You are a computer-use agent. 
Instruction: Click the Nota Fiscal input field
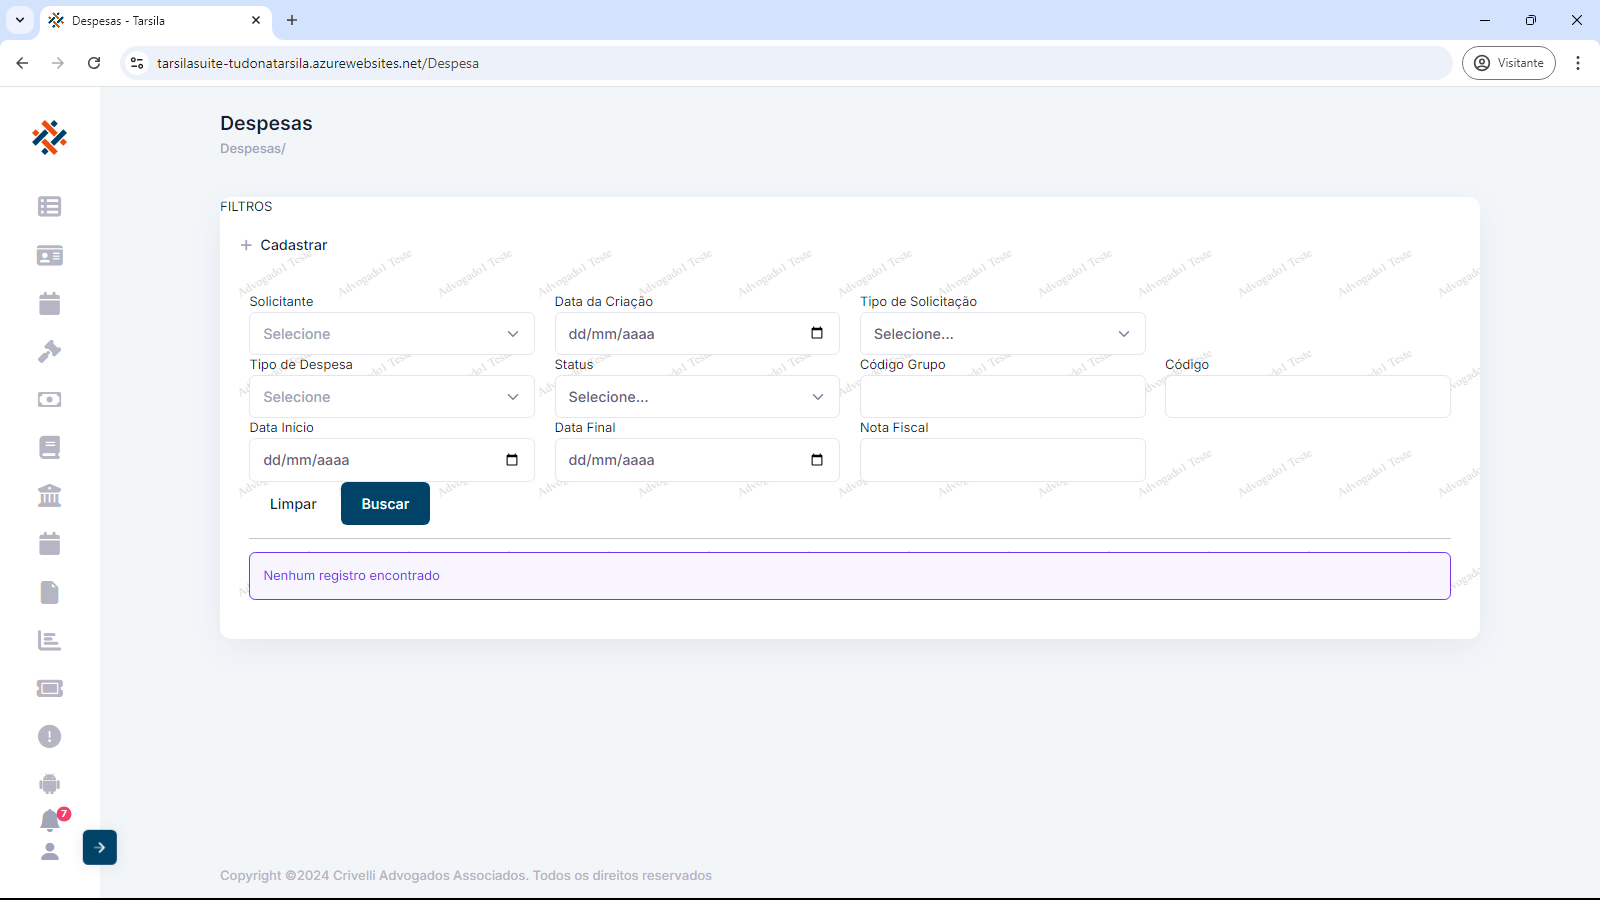click(x=1002, y=460)
